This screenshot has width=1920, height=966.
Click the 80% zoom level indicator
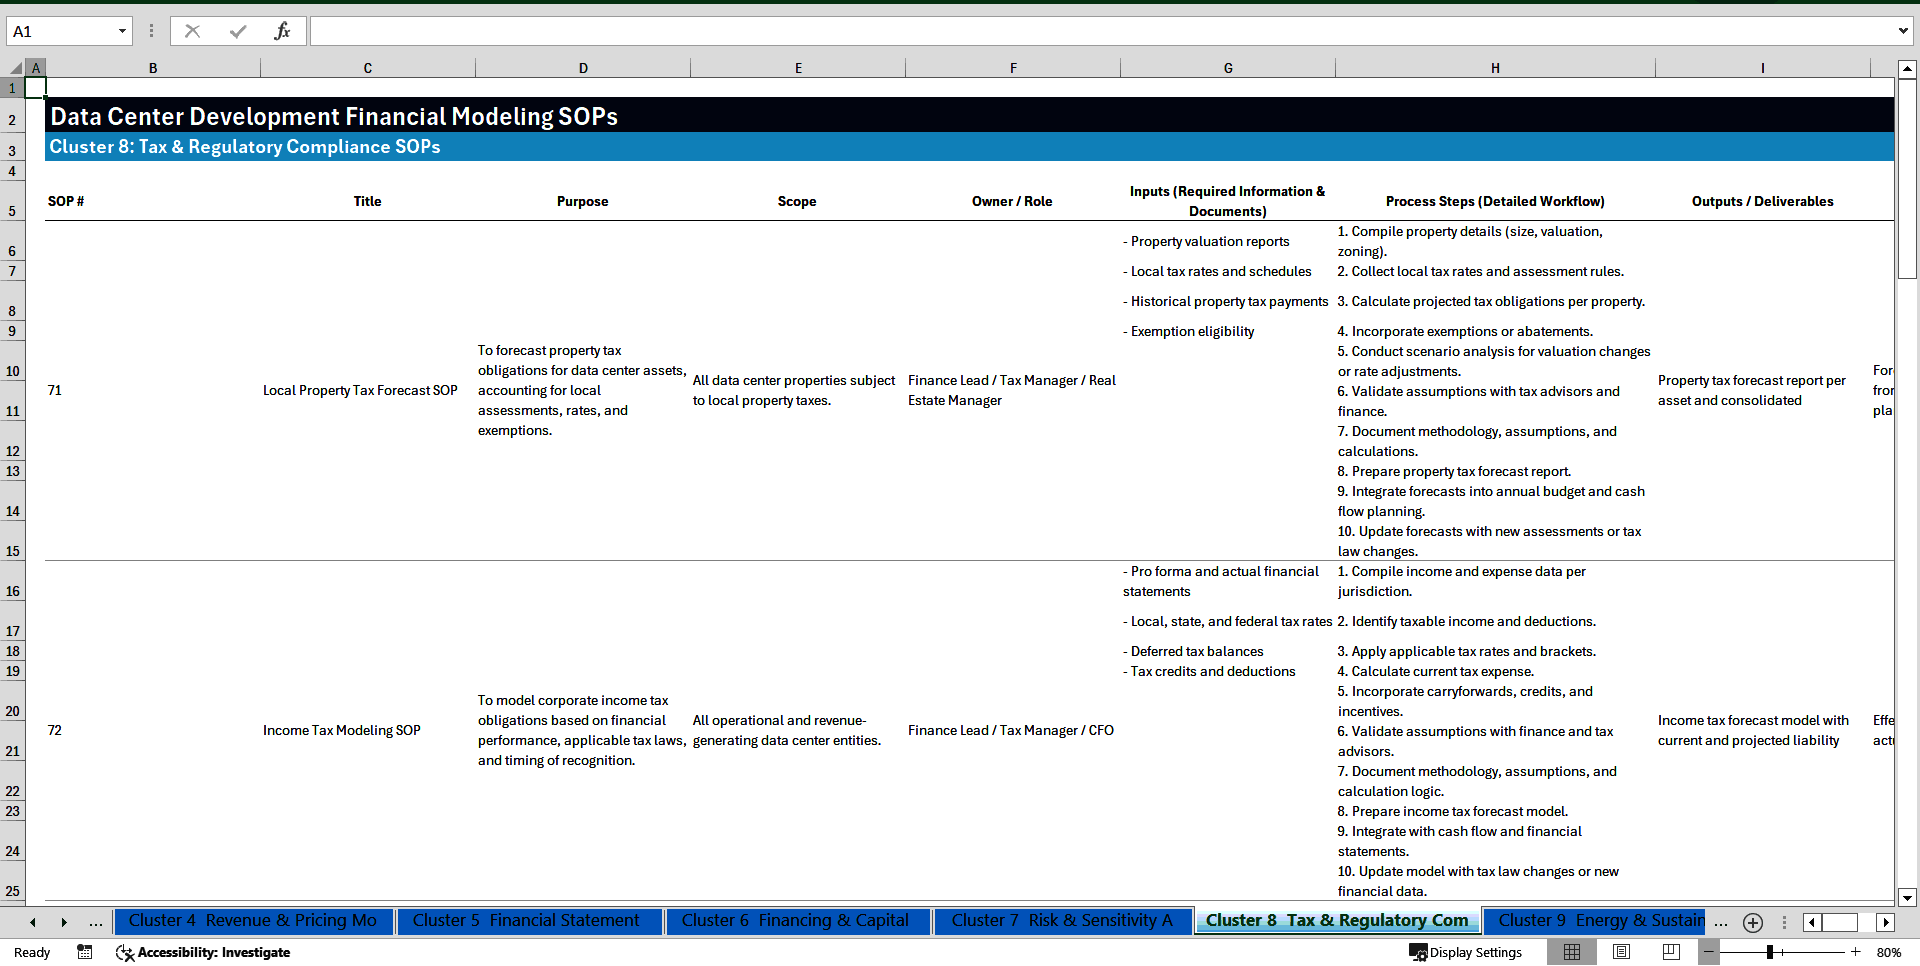[1888, 952]
